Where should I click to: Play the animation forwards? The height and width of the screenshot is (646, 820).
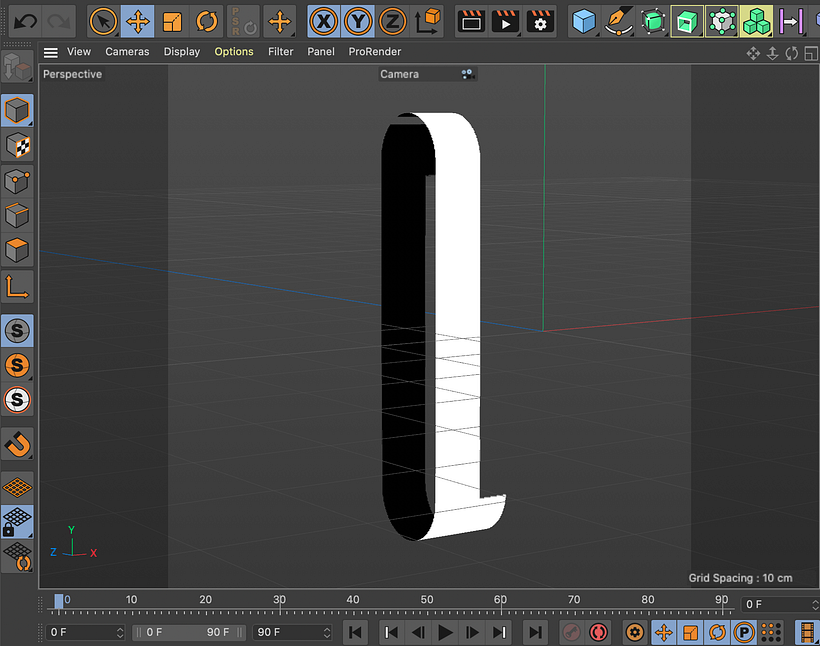pos(445,632)
